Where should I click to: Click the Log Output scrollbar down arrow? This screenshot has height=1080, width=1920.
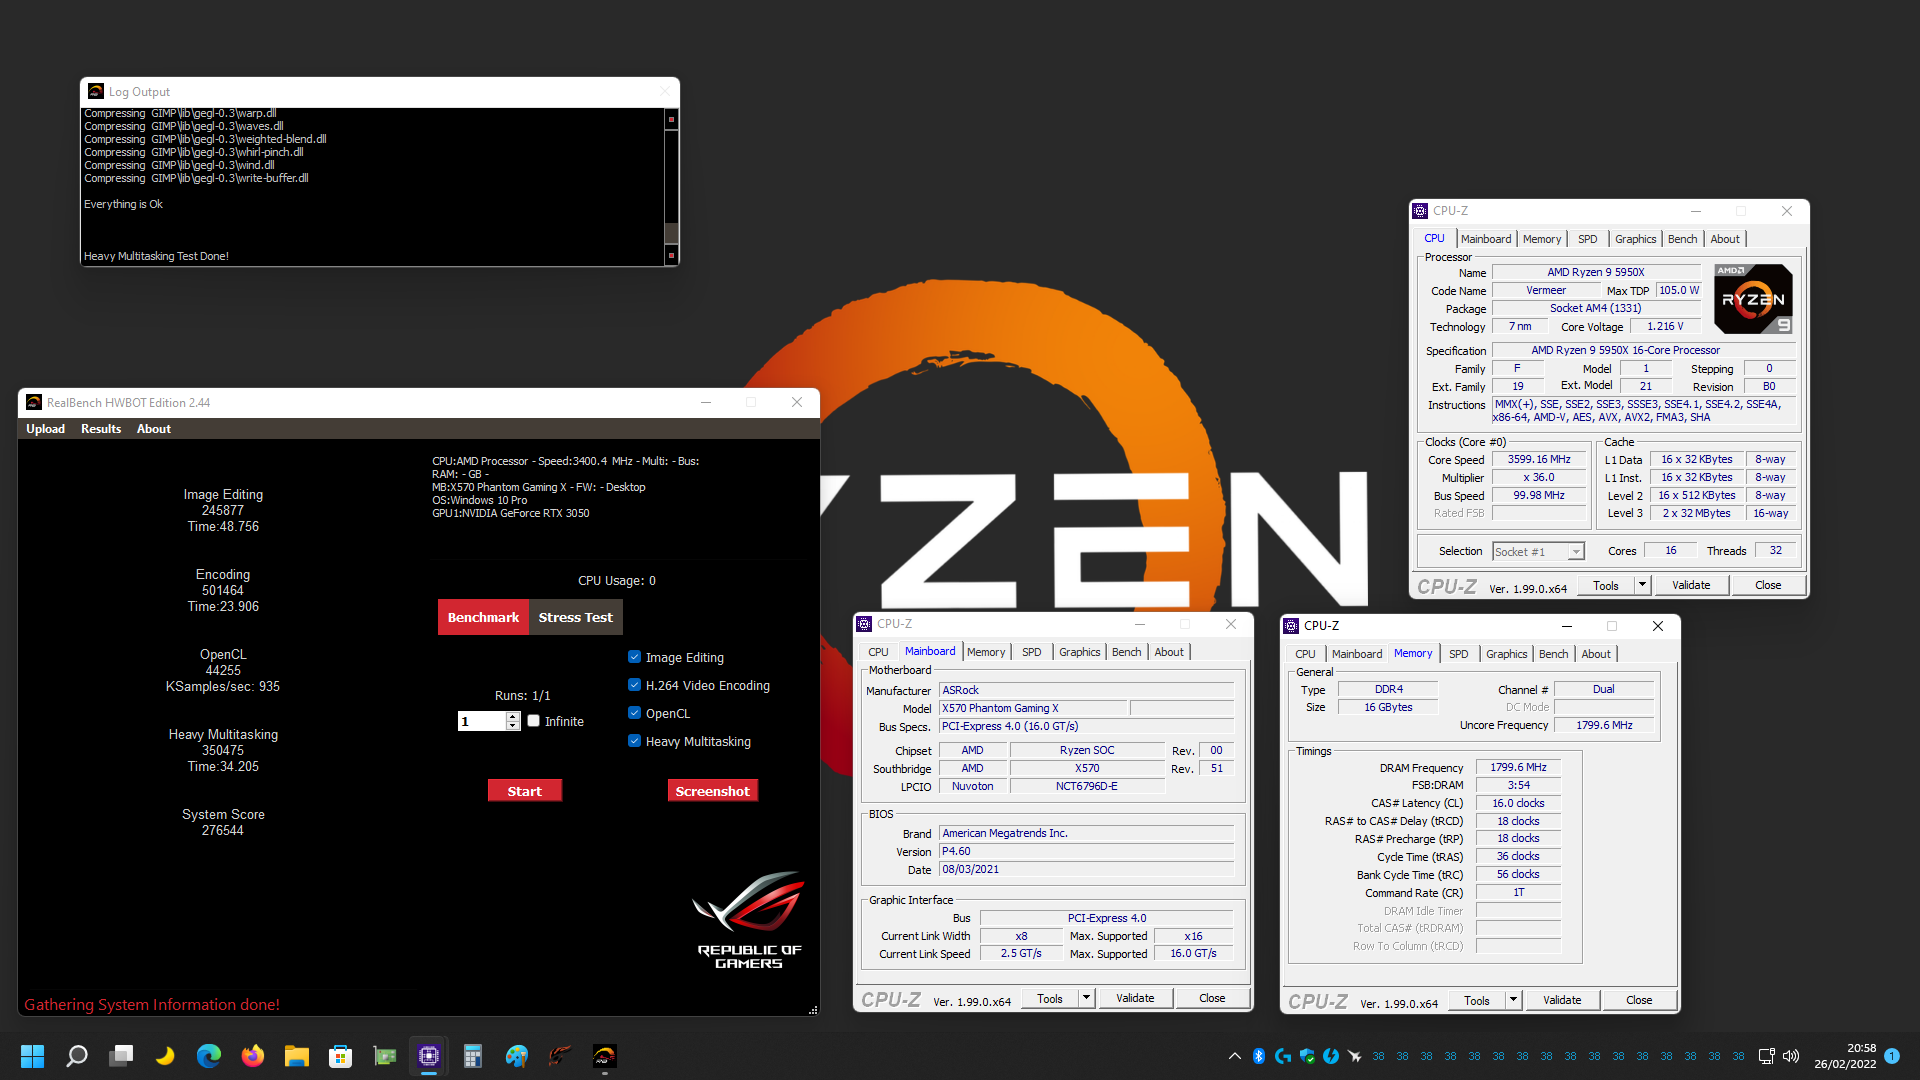tap(671, 256)
